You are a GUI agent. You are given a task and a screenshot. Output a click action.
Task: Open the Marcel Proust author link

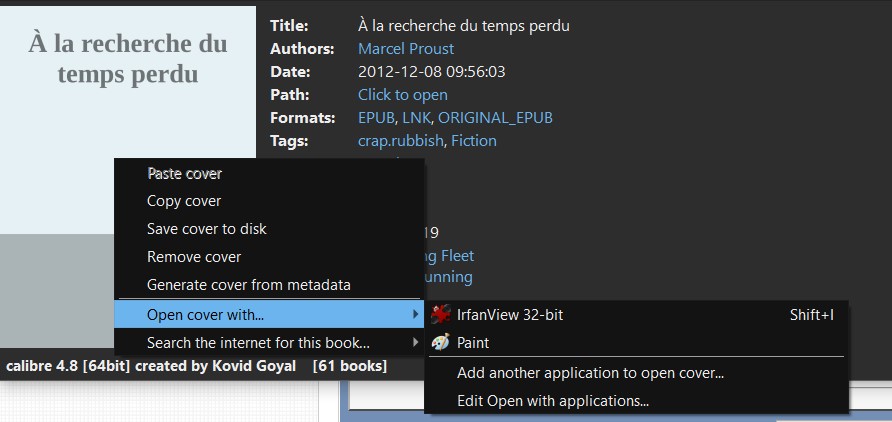(406, 48)
